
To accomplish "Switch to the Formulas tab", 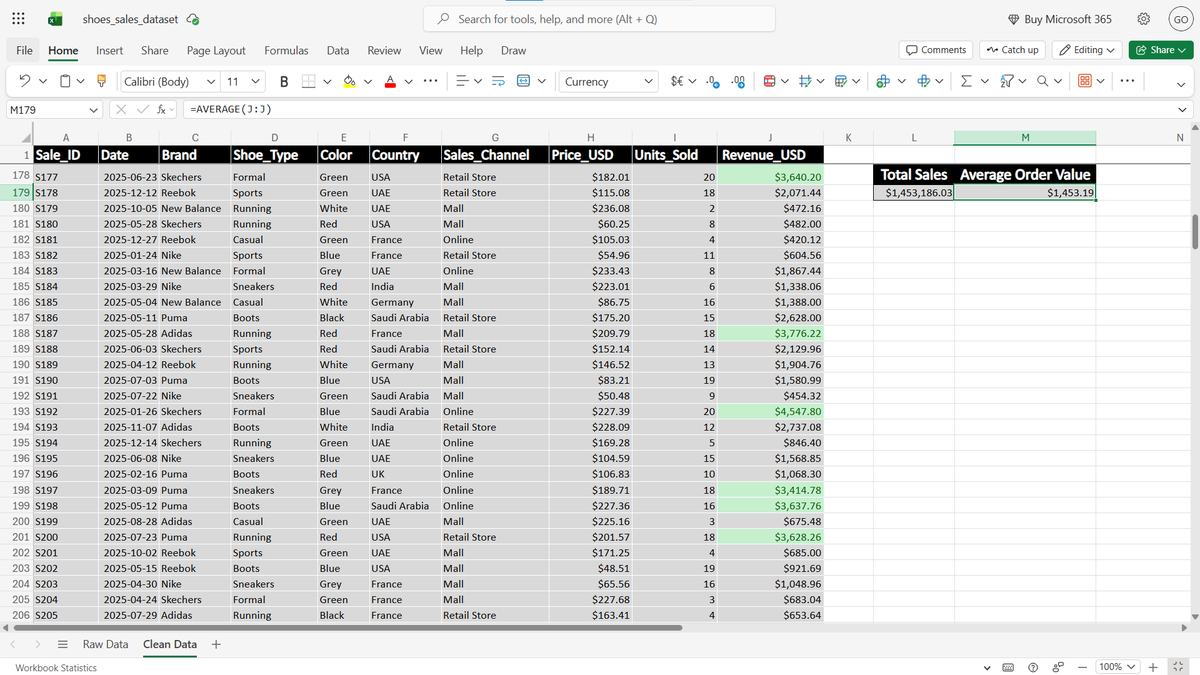I will [x=286, y=50].
